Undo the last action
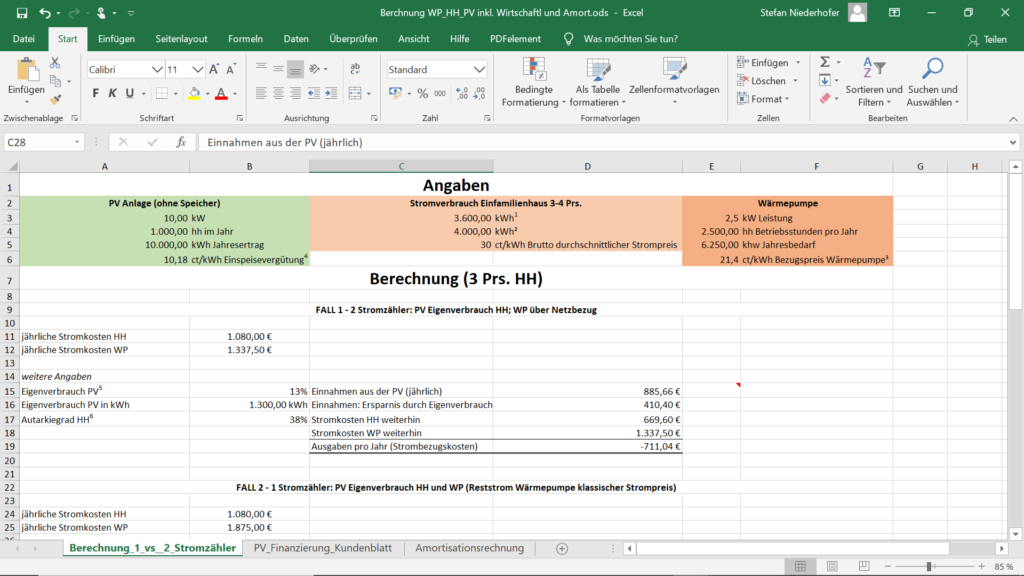This screenshot has height=576, width=1024. tap(44, 12)
